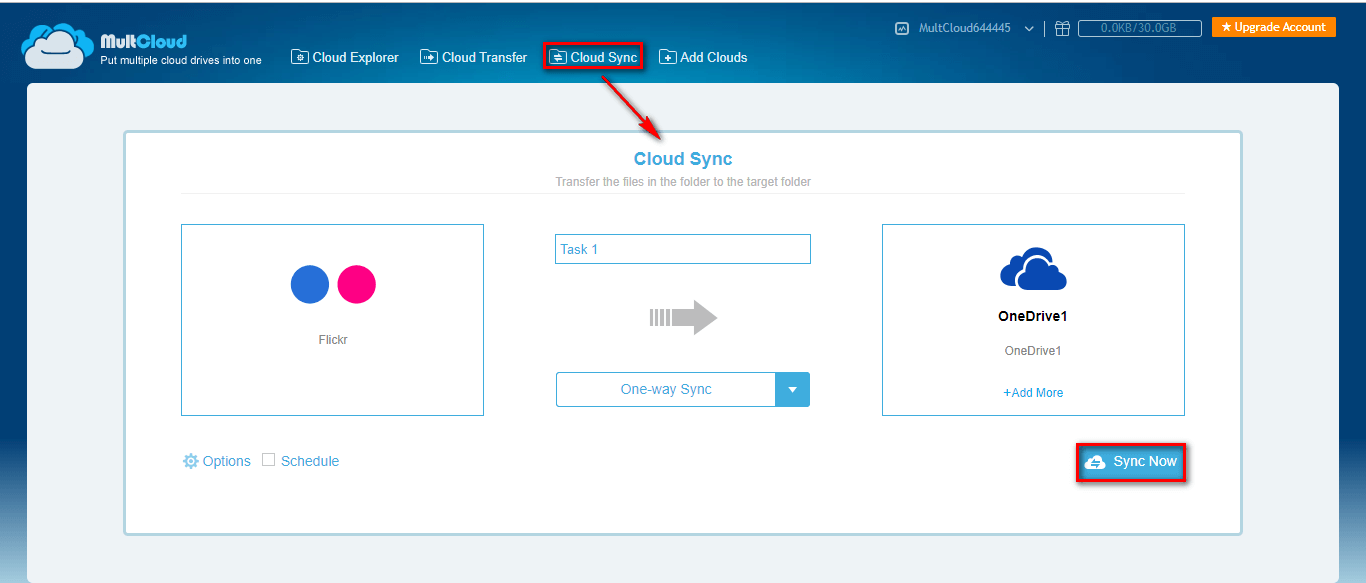Click the traffic monitor icon beside account name
Screen dimensions: 1366x583
pyautogui.click(x=901, y=29)
